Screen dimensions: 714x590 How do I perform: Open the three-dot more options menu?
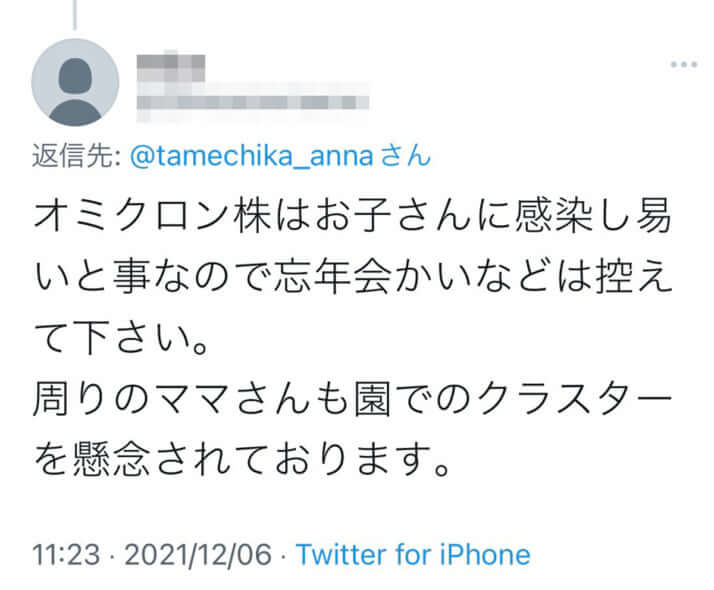pyautogui.click(x=683, y=64)
